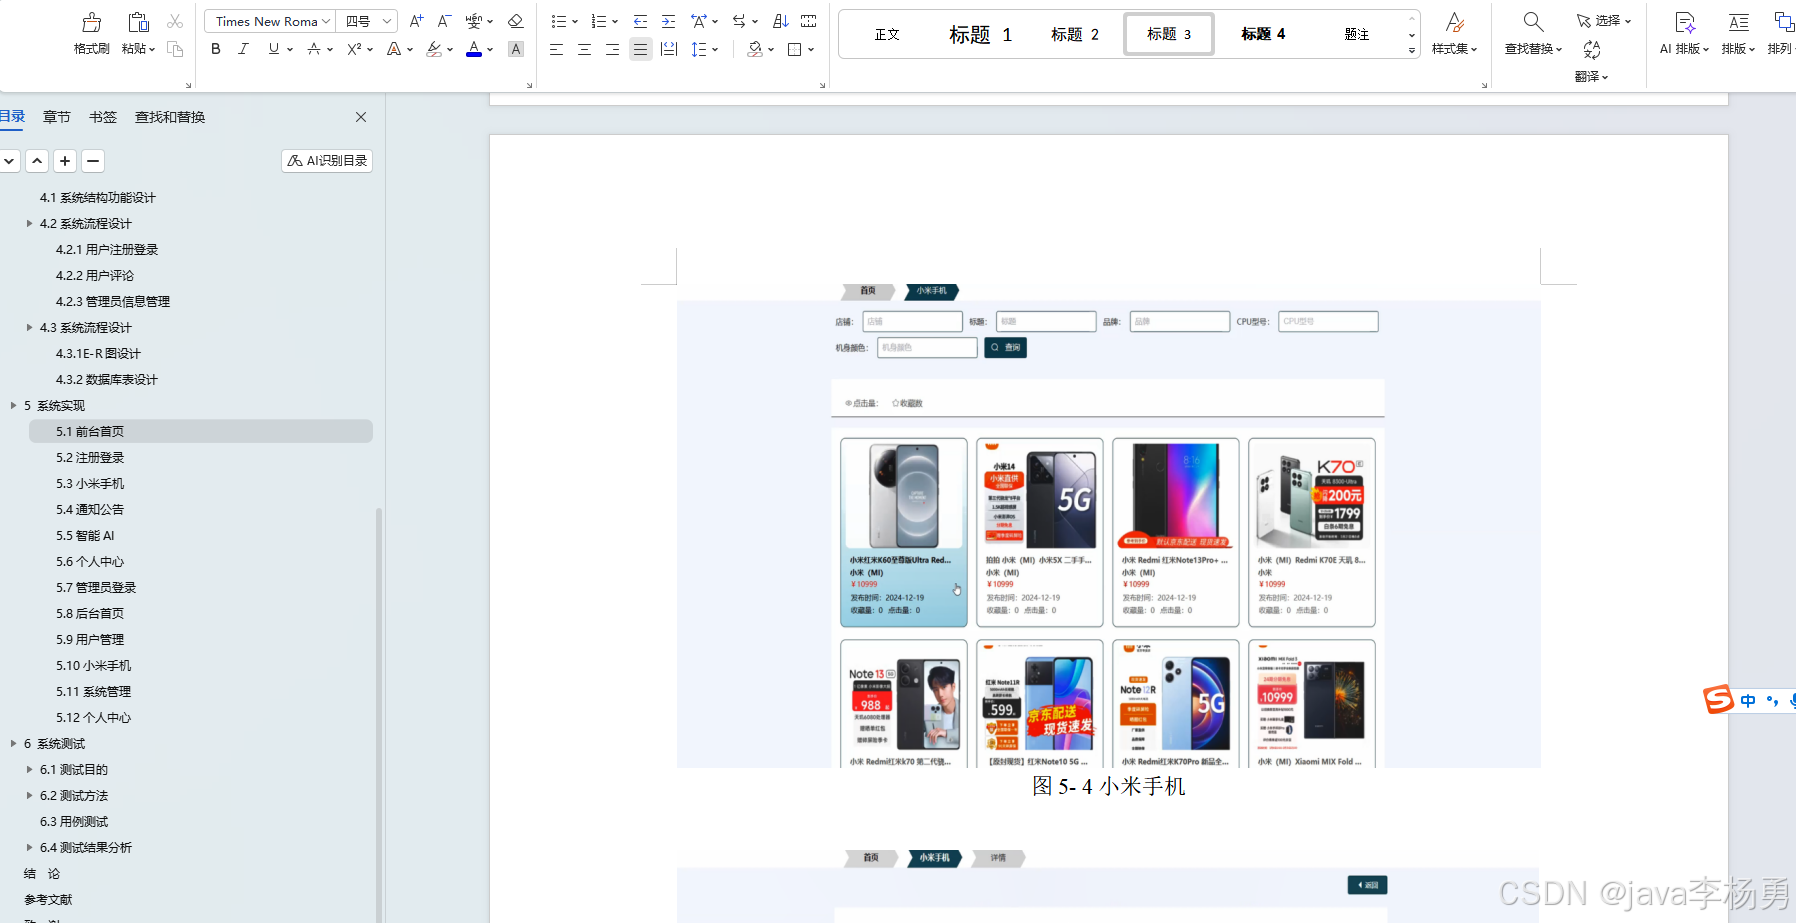Clear formatting with the eraser icon
This screenshot has width=1796, height=923.
pyautogui.click(x=516, y=21)
